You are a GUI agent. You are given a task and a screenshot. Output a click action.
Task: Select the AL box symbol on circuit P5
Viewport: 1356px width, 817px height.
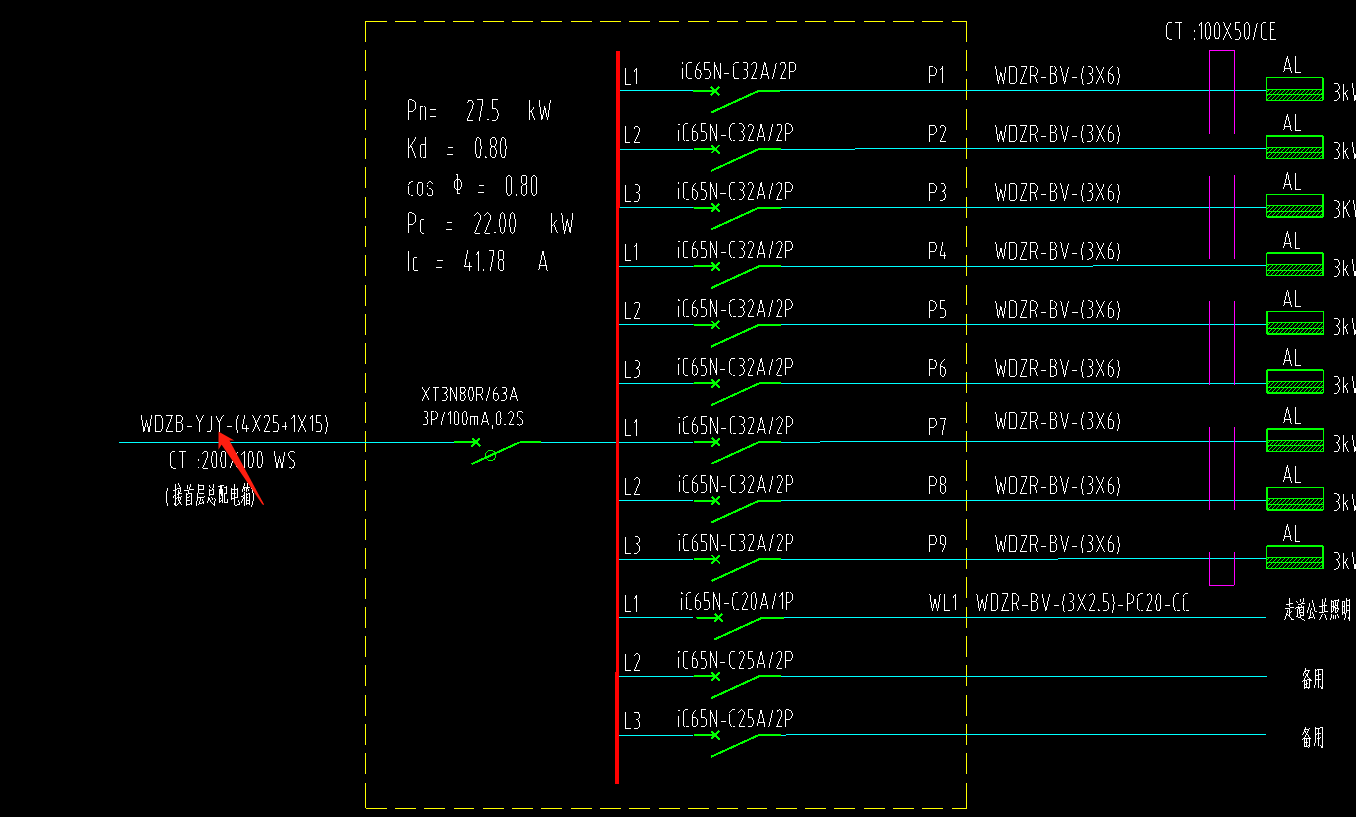click(x=1294, y=323)
